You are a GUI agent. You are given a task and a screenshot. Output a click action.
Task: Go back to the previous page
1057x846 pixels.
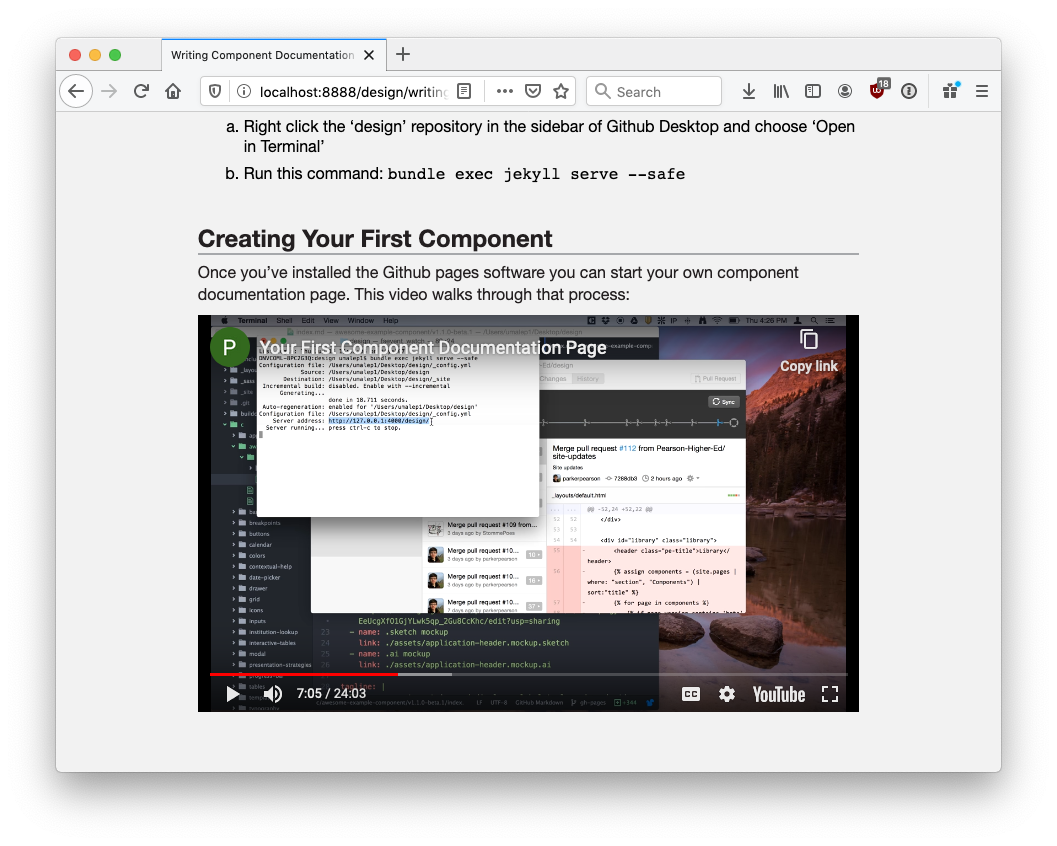pyautogui.click(x=76, y=91)
